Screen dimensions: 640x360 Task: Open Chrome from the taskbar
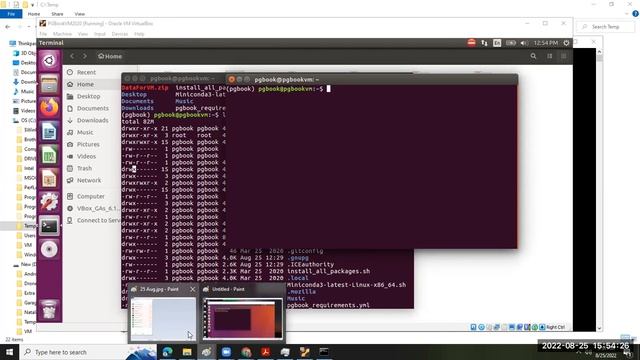(246, 352)
